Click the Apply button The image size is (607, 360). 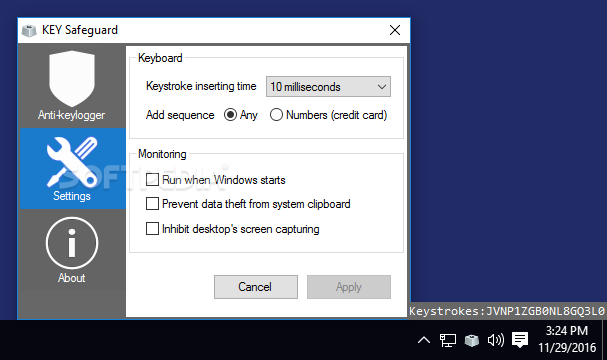pos(349,287)
